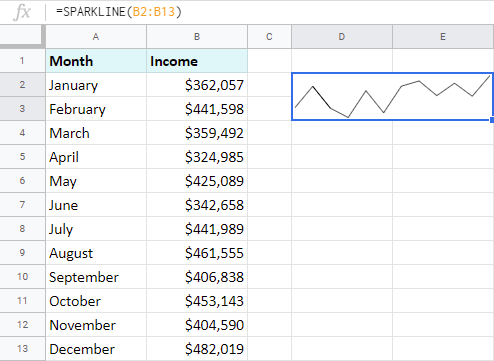Click the fill handle of the sparkline cell
The width and height of the screenshot is (494, 361).
pos(492,120)
